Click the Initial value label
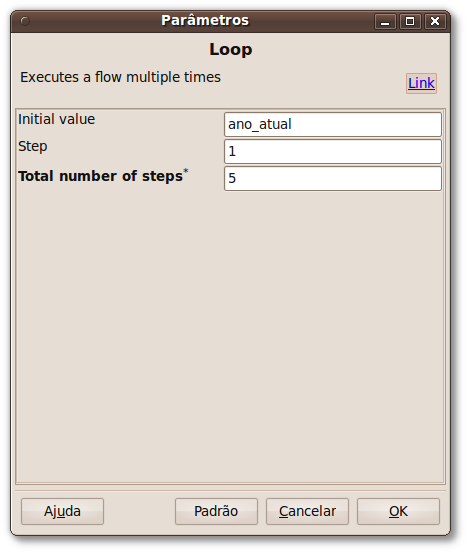 (56, 119)
